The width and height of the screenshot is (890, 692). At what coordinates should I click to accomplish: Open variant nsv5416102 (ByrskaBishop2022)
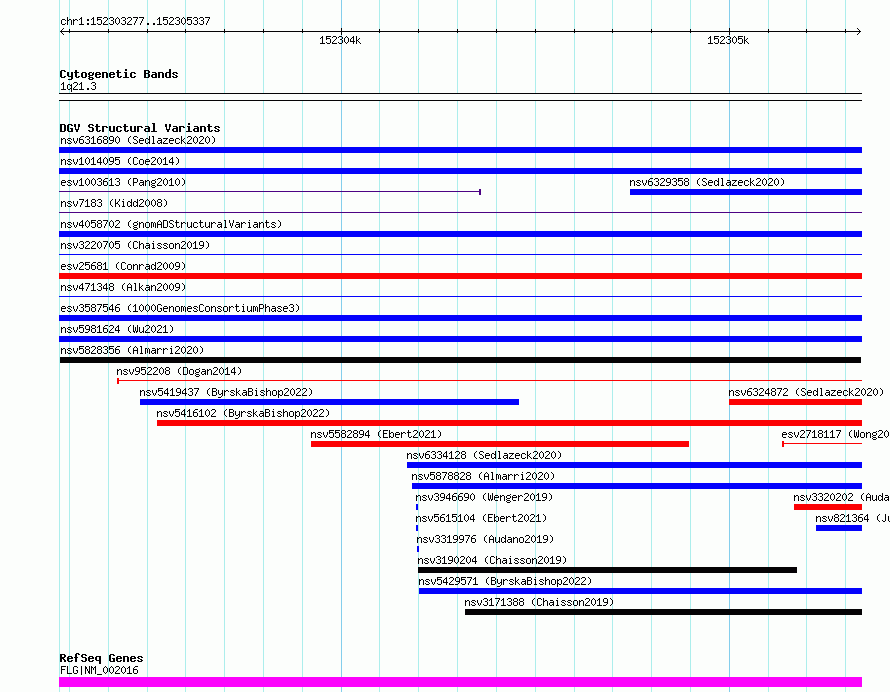[x=243, y=413]
